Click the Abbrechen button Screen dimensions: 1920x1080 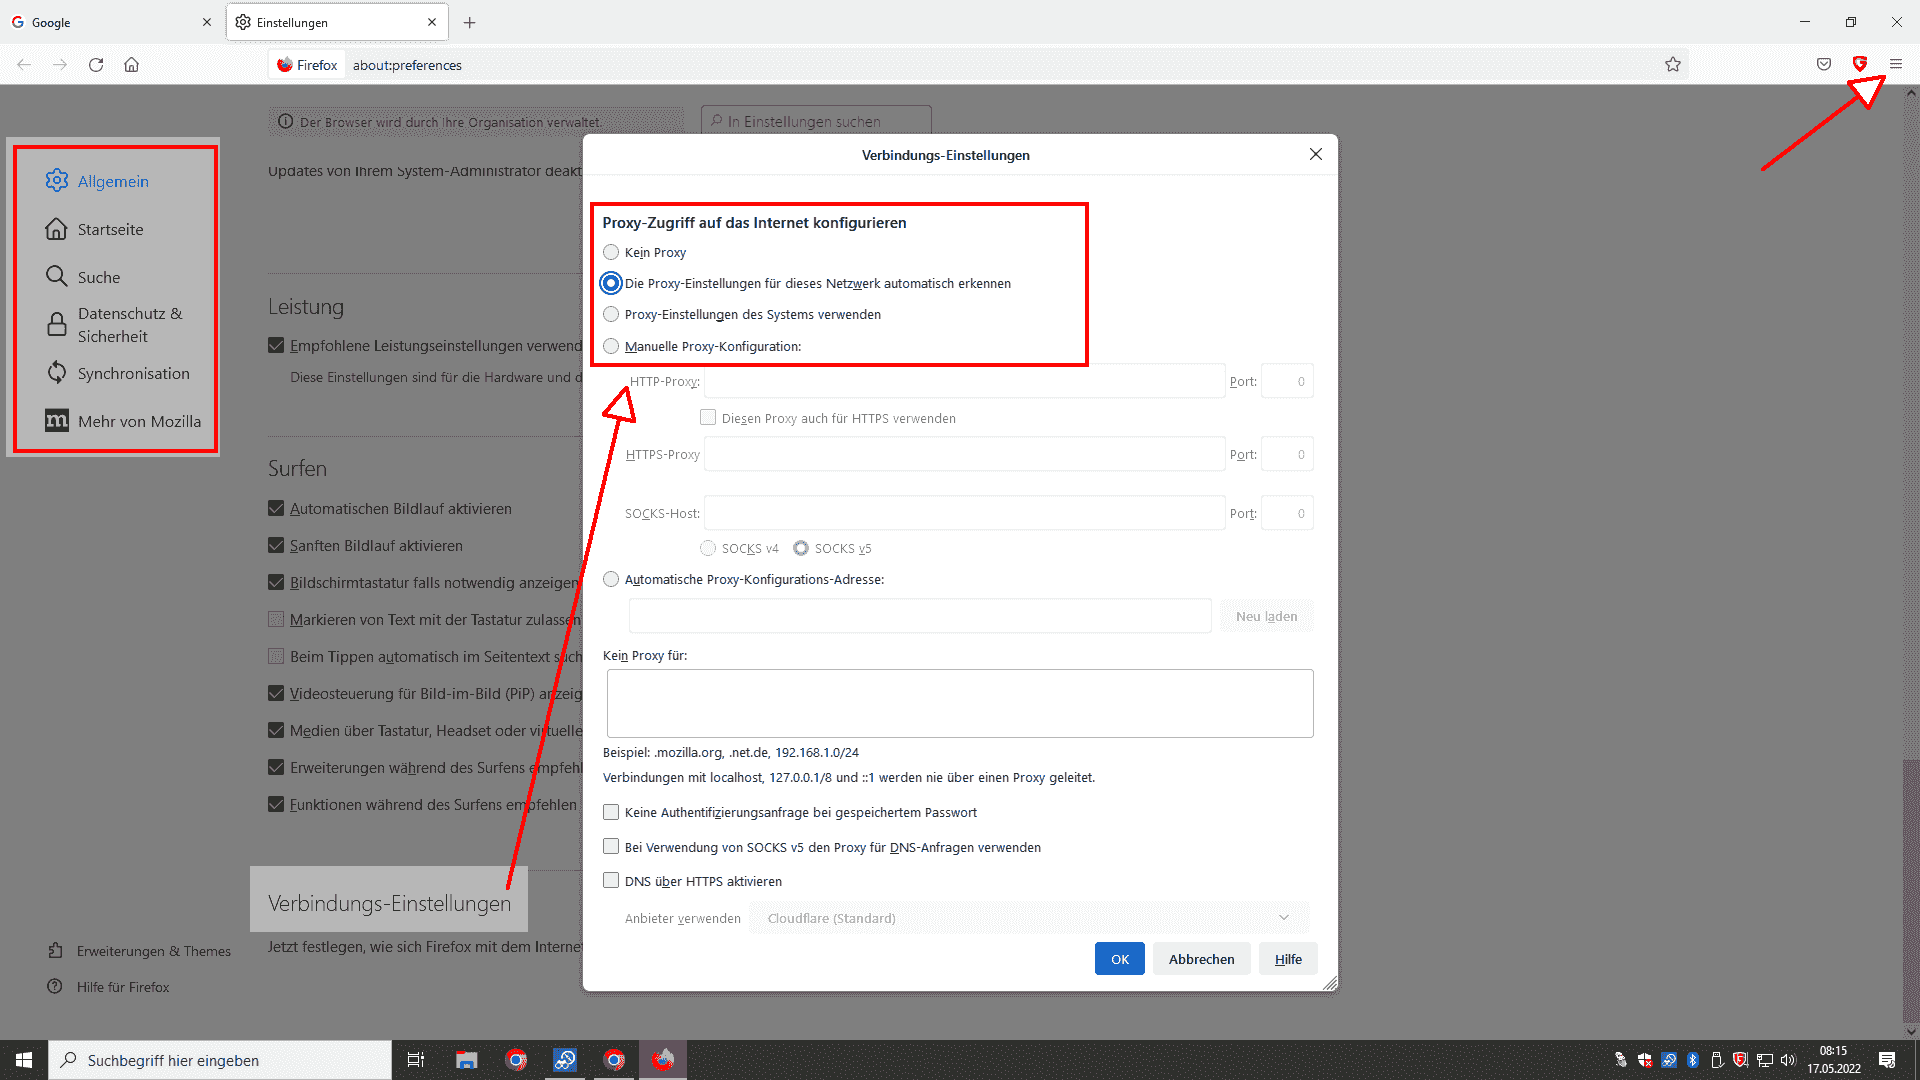point(1201,959)
